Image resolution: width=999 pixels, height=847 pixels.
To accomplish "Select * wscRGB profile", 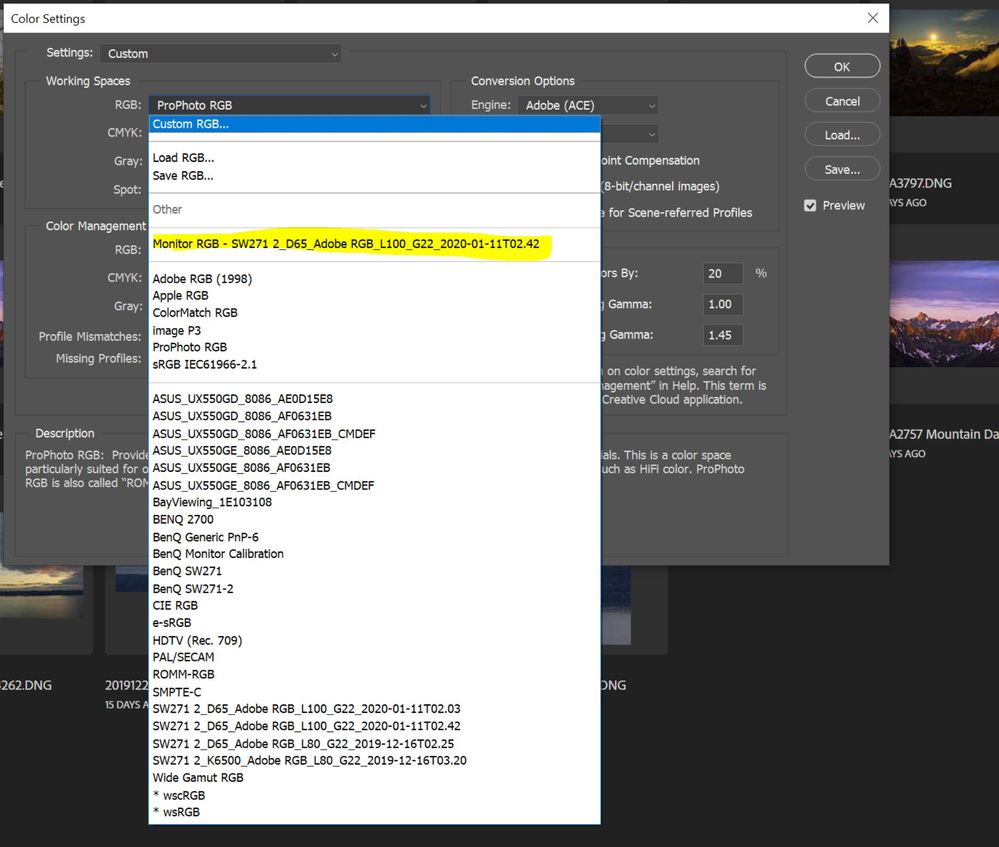I will 375,795.
